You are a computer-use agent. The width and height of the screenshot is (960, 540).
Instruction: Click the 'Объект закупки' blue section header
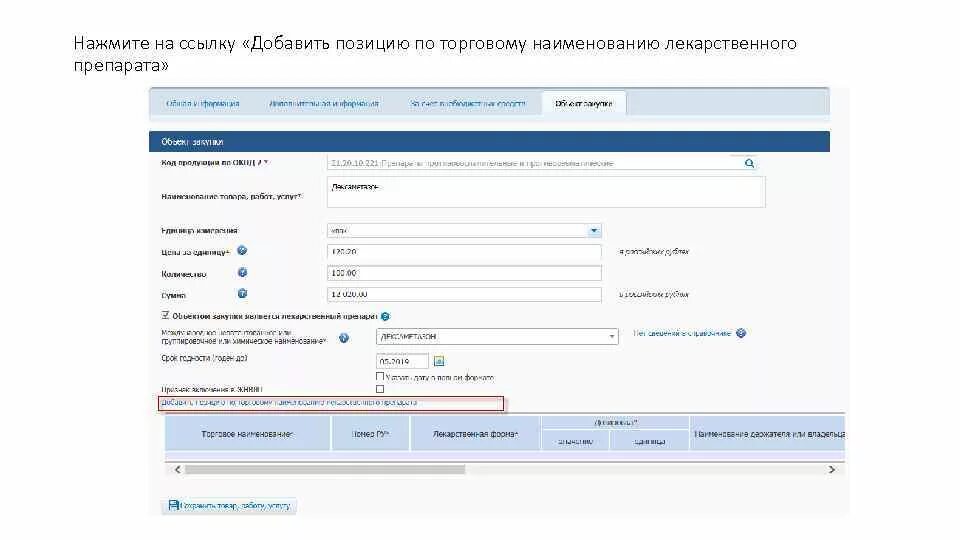pyautogui.click(x=489, y=141)
